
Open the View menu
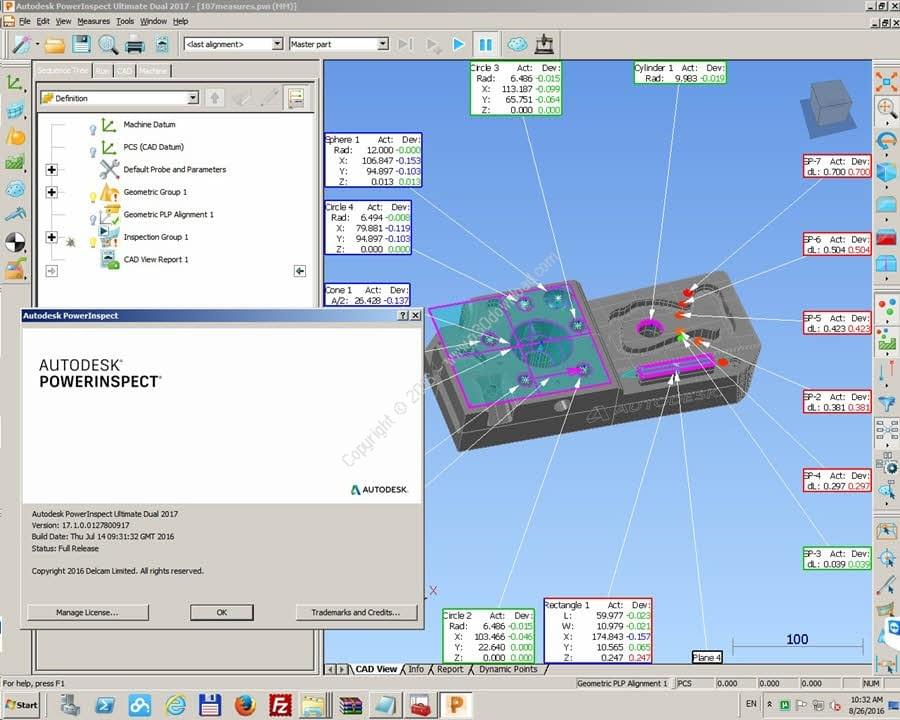[63, 21]
